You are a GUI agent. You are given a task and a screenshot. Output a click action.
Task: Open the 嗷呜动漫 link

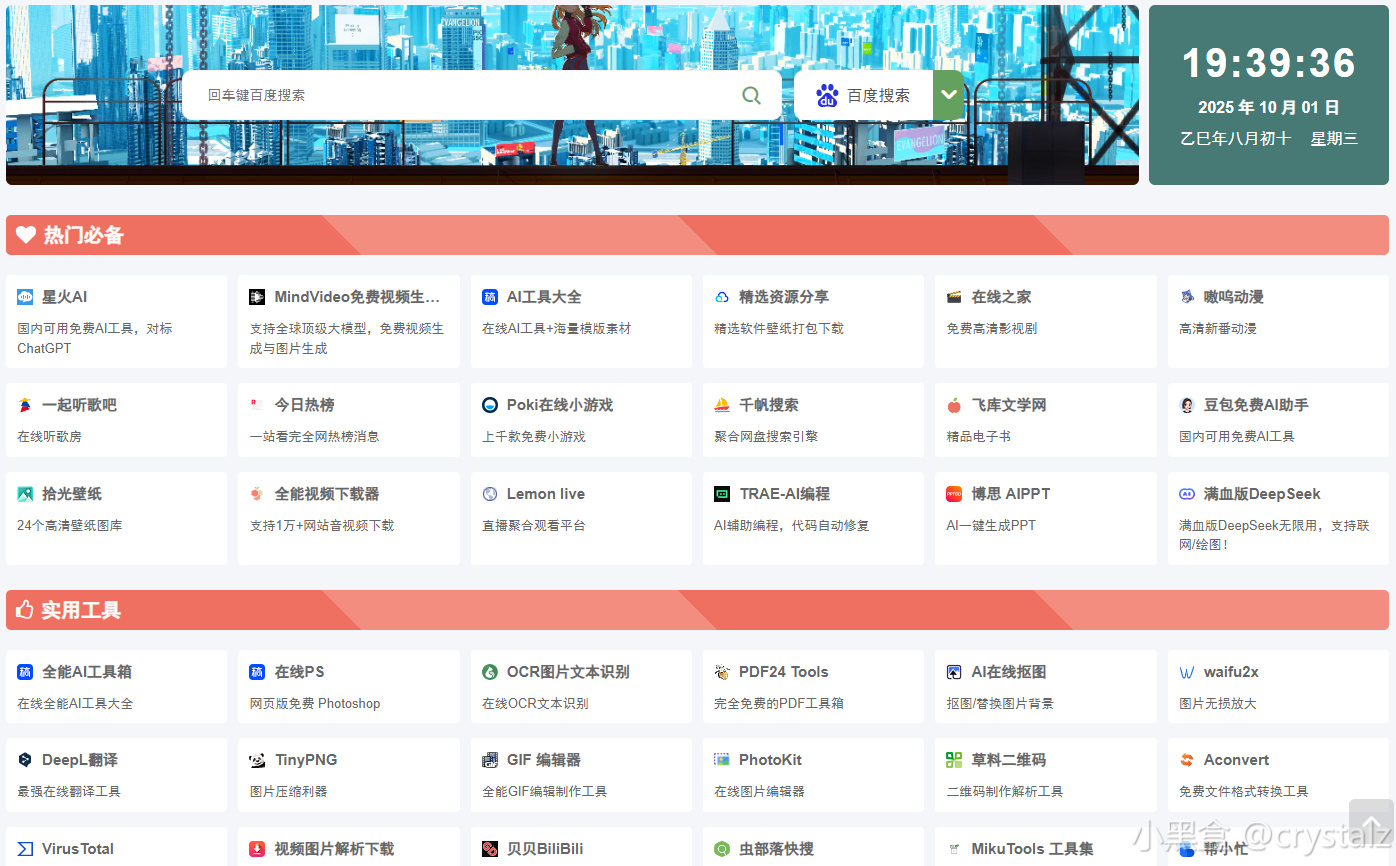point(1234,297)
